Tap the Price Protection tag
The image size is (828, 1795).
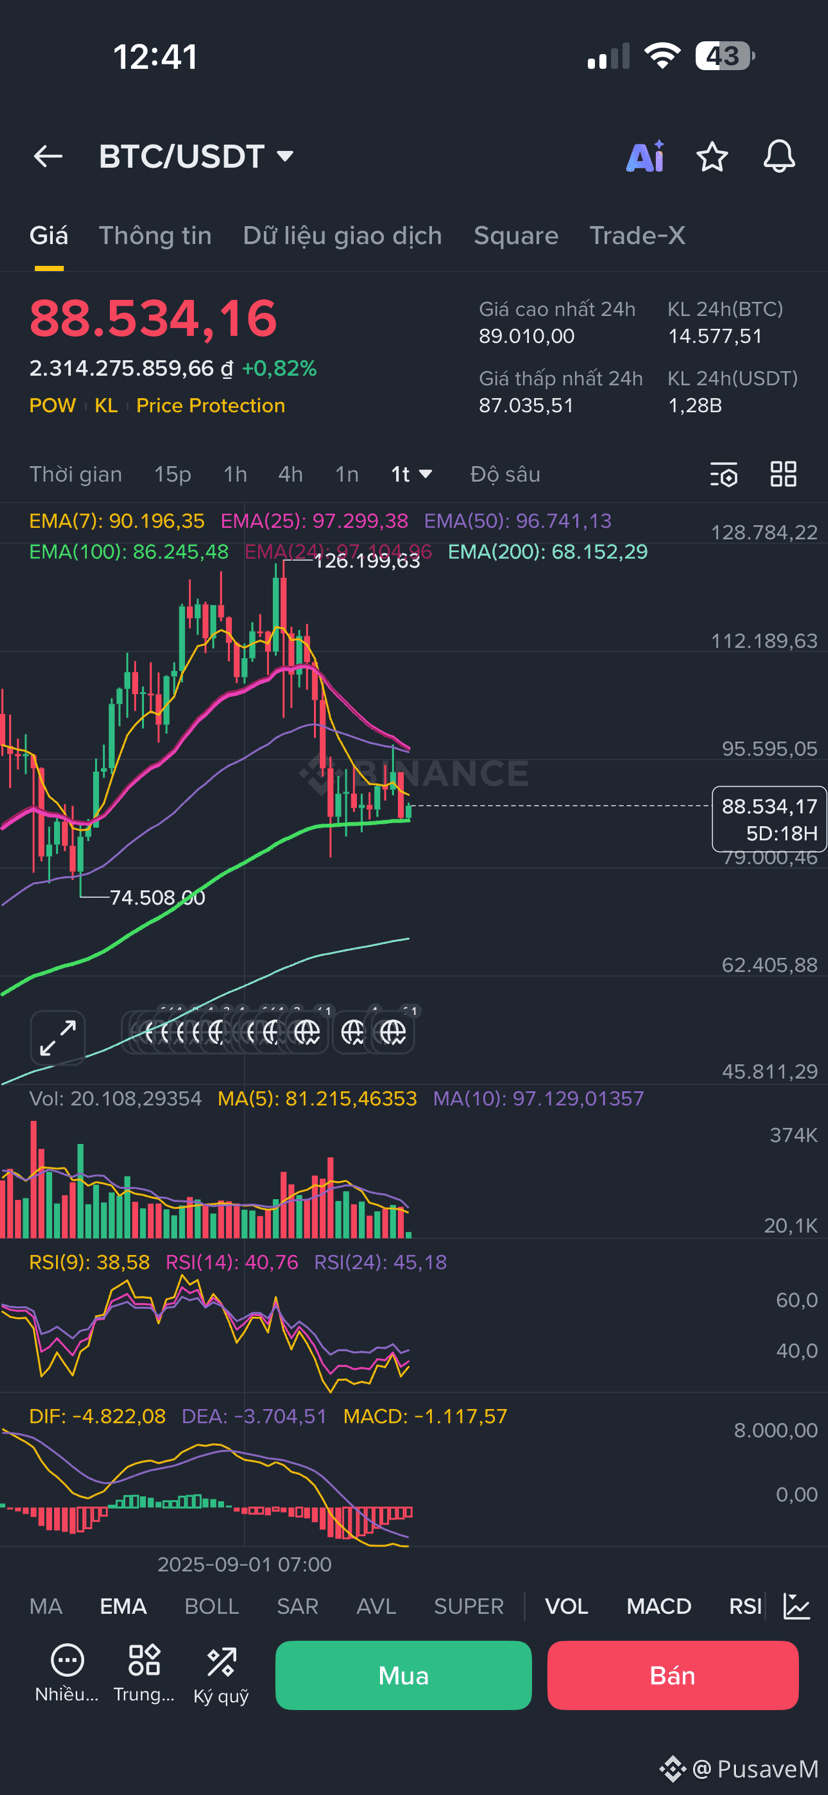pyautogui.click(x=211, y=405)
